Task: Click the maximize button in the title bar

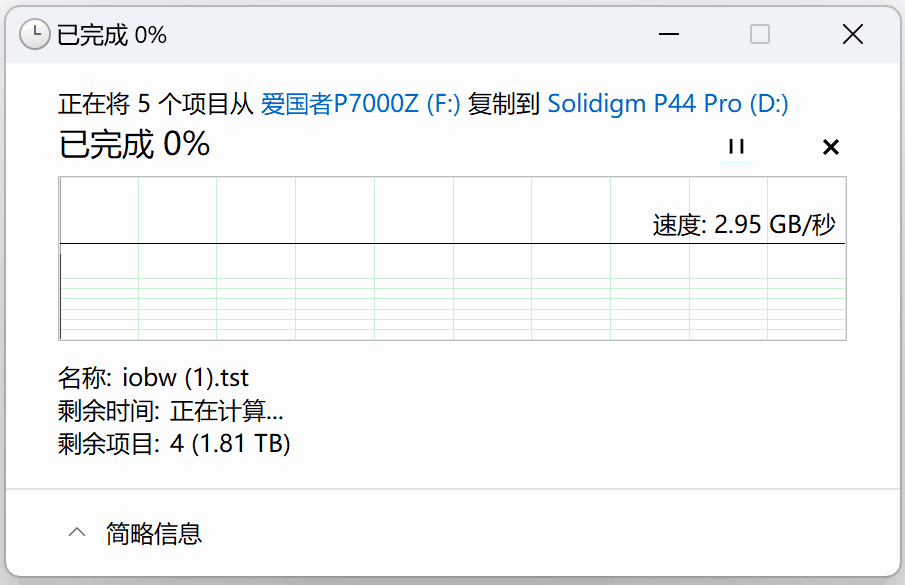Action: 760,35
